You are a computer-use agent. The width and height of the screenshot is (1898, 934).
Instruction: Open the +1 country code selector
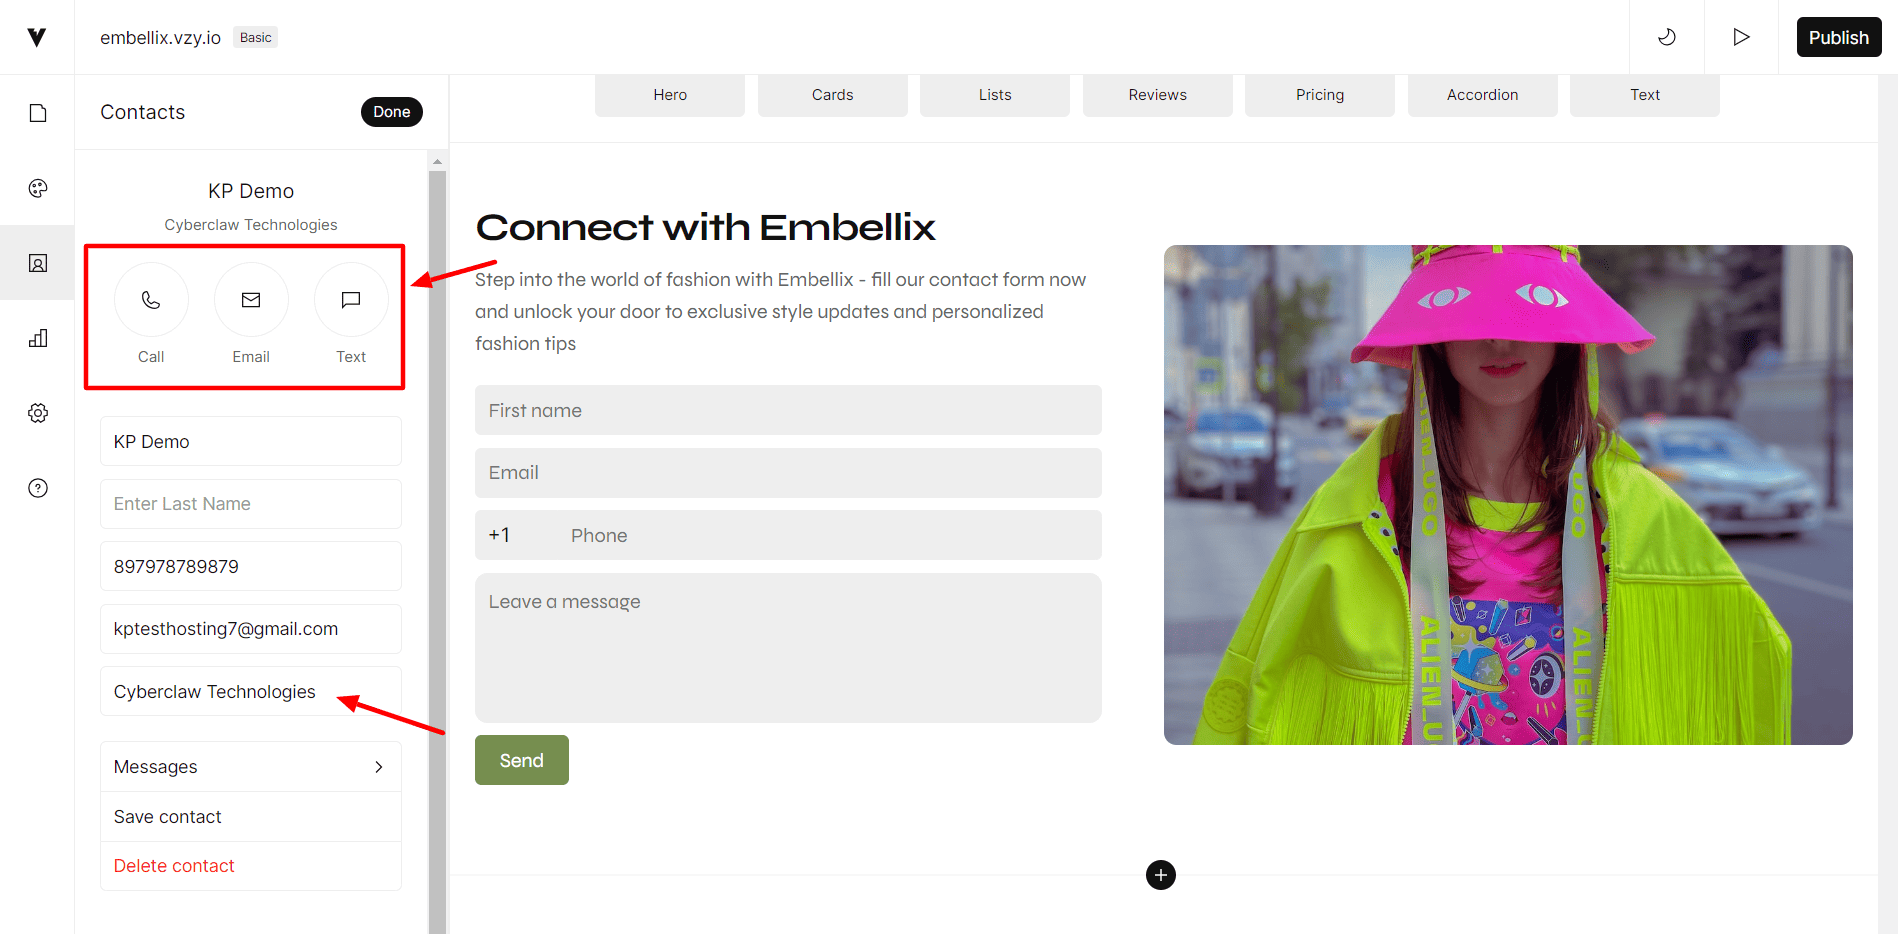click(500, 535)
